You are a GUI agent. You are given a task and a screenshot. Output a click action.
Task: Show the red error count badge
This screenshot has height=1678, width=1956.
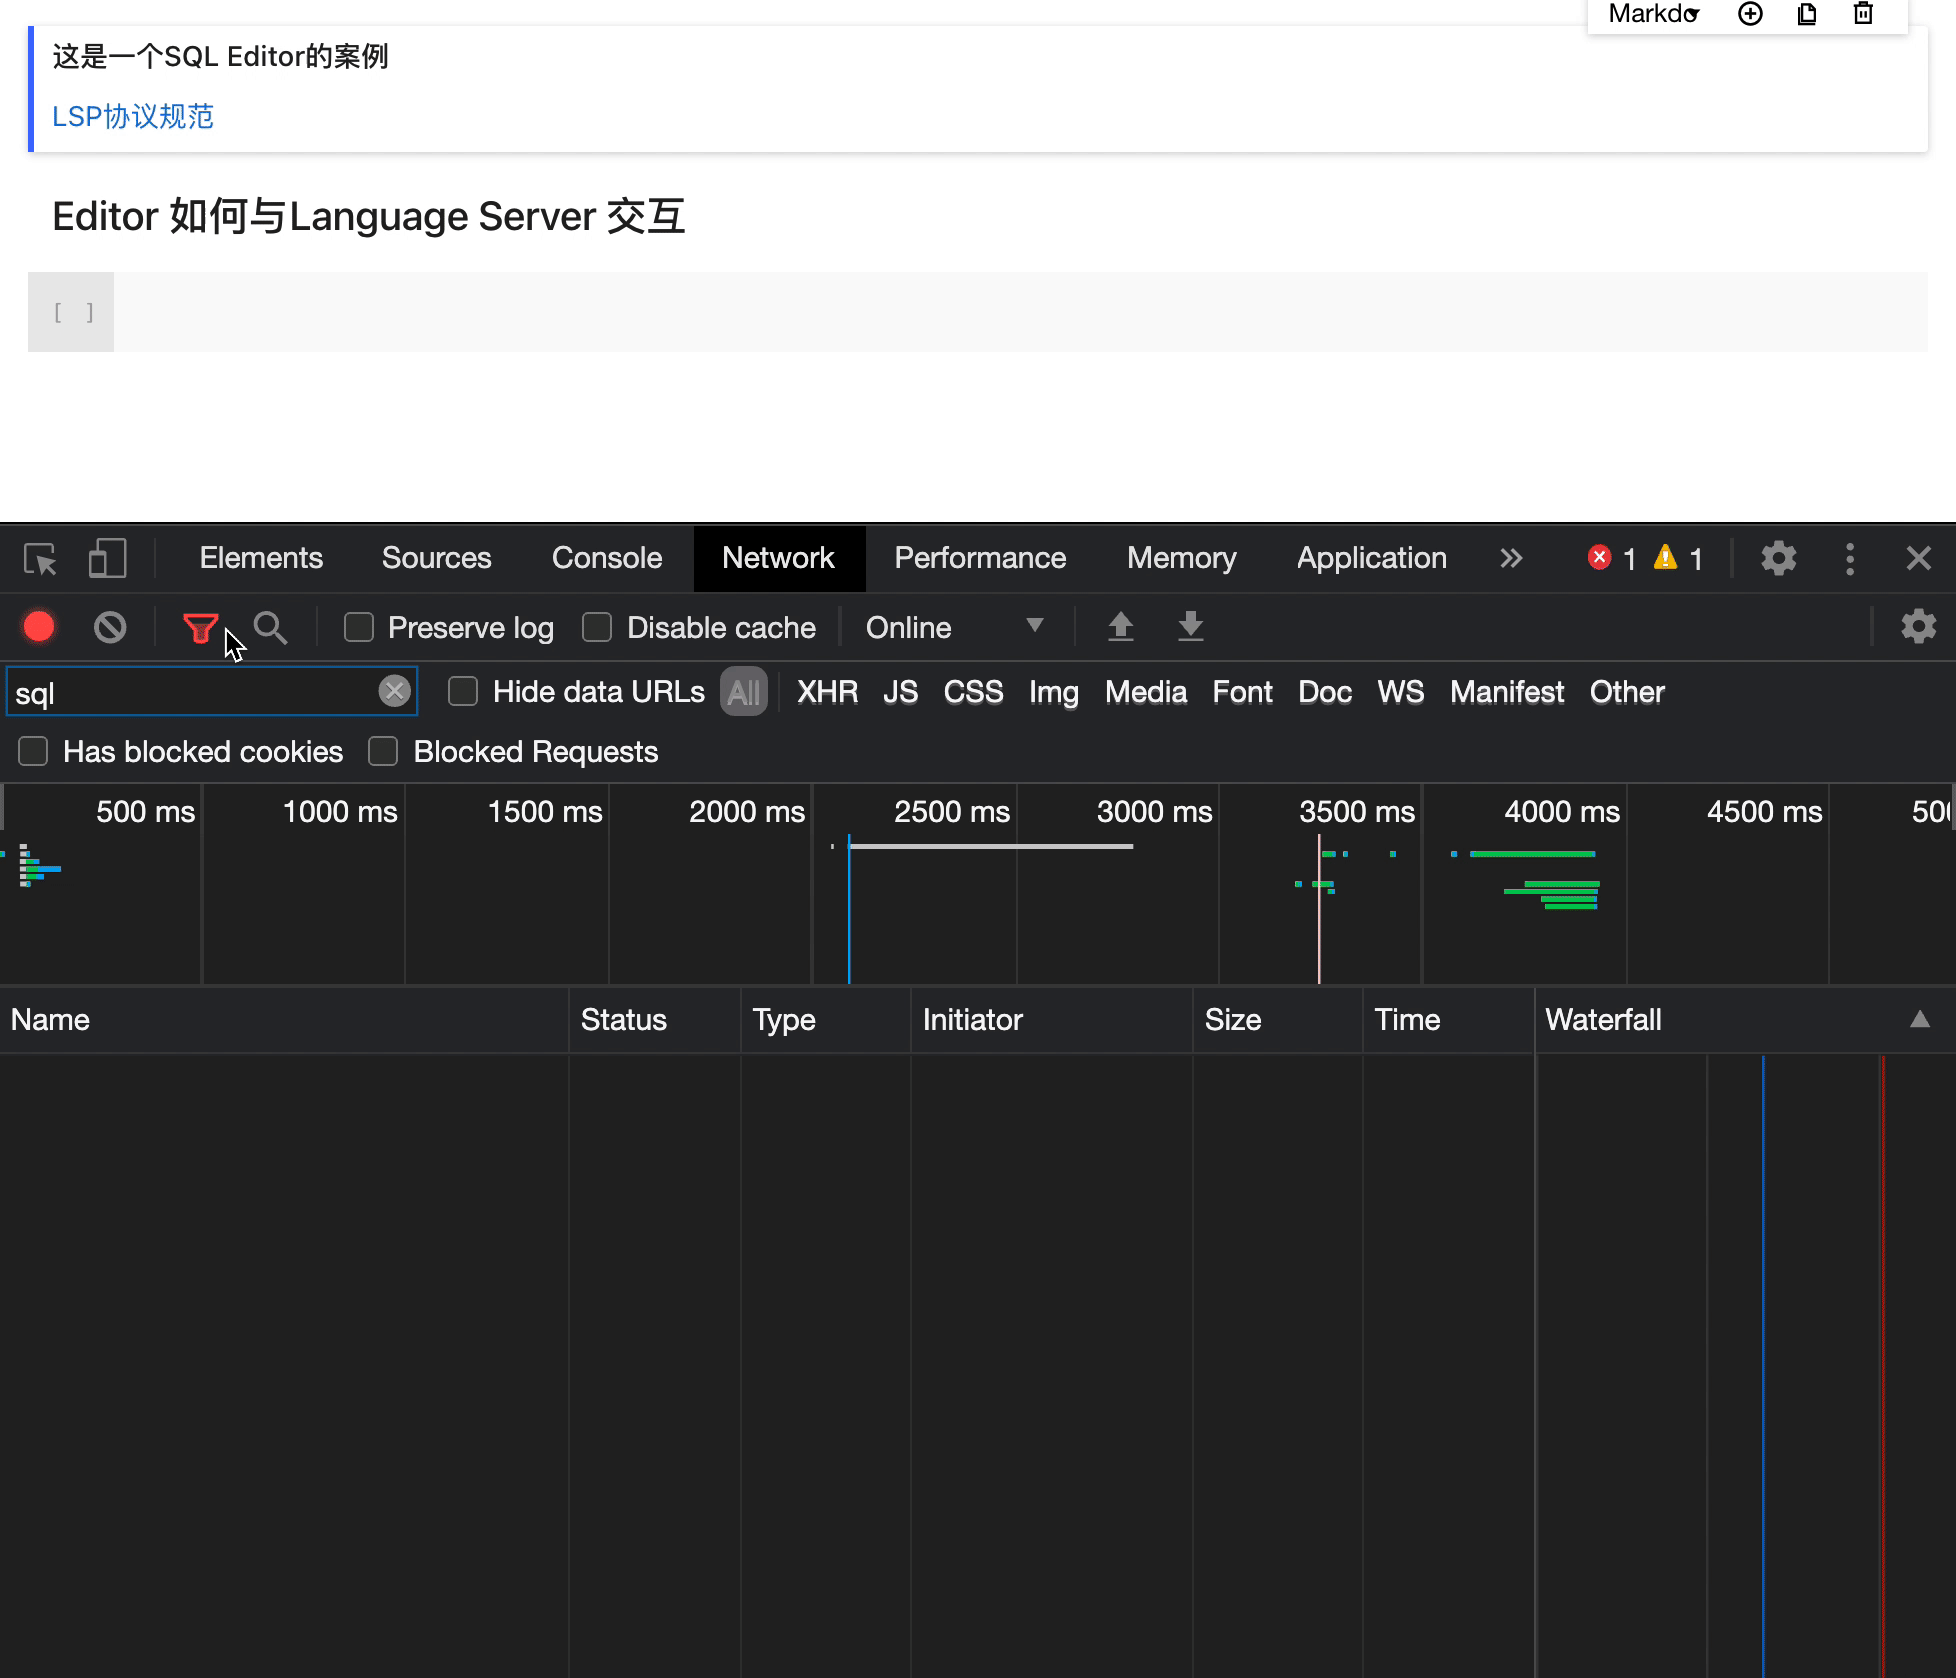(x=1611, y=558)
